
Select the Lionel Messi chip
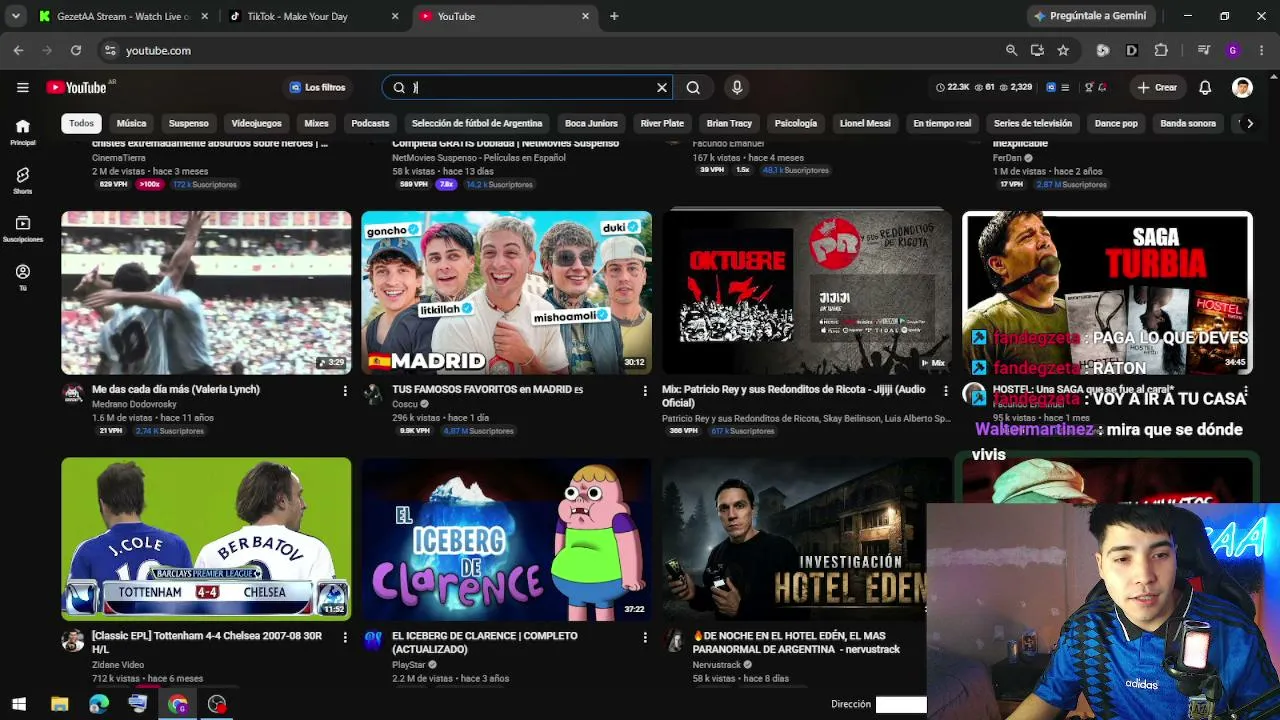(865, 124)
